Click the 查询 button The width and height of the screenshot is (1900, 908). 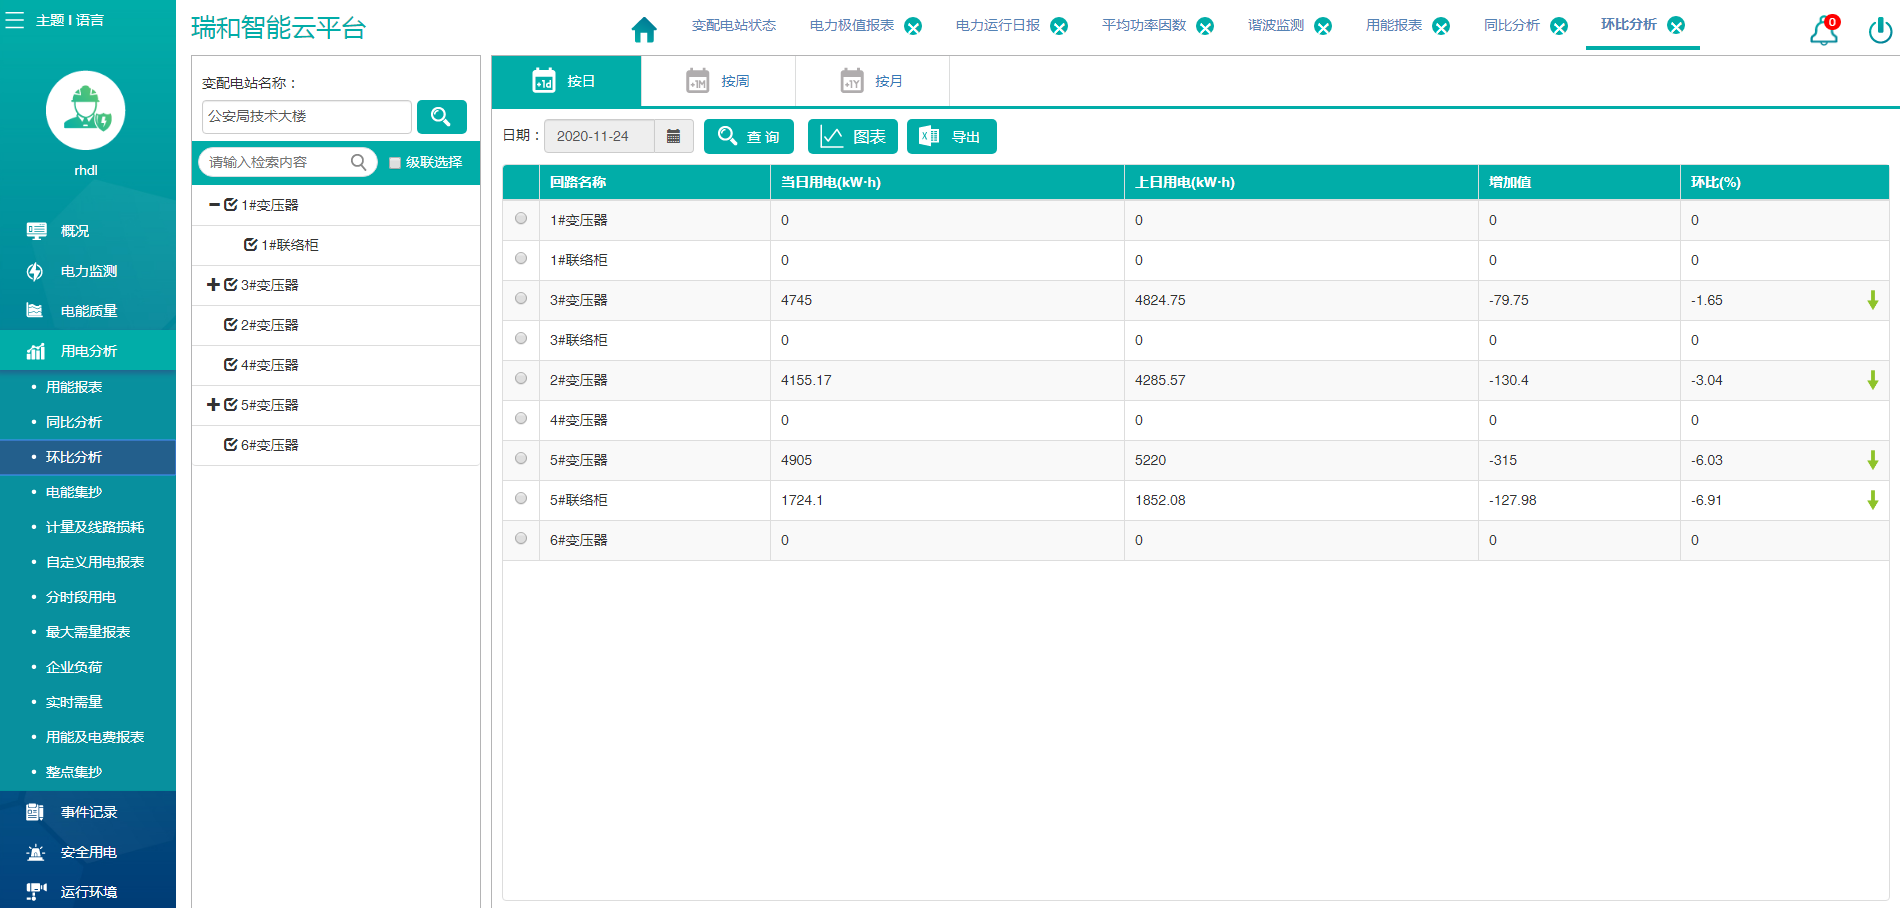(748, 137)
